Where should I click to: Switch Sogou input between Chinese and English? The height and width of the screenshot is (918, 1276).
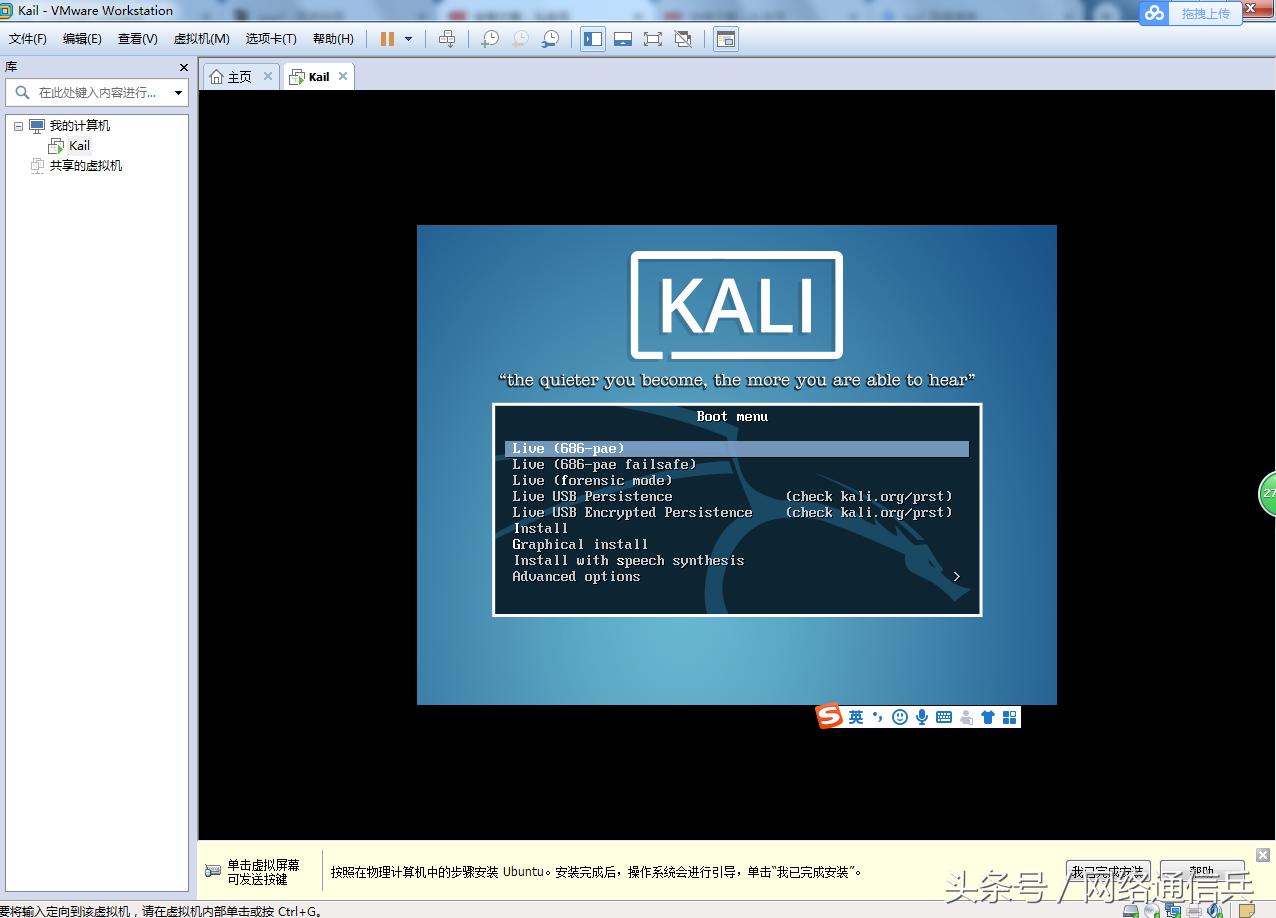tap(856, 717)
